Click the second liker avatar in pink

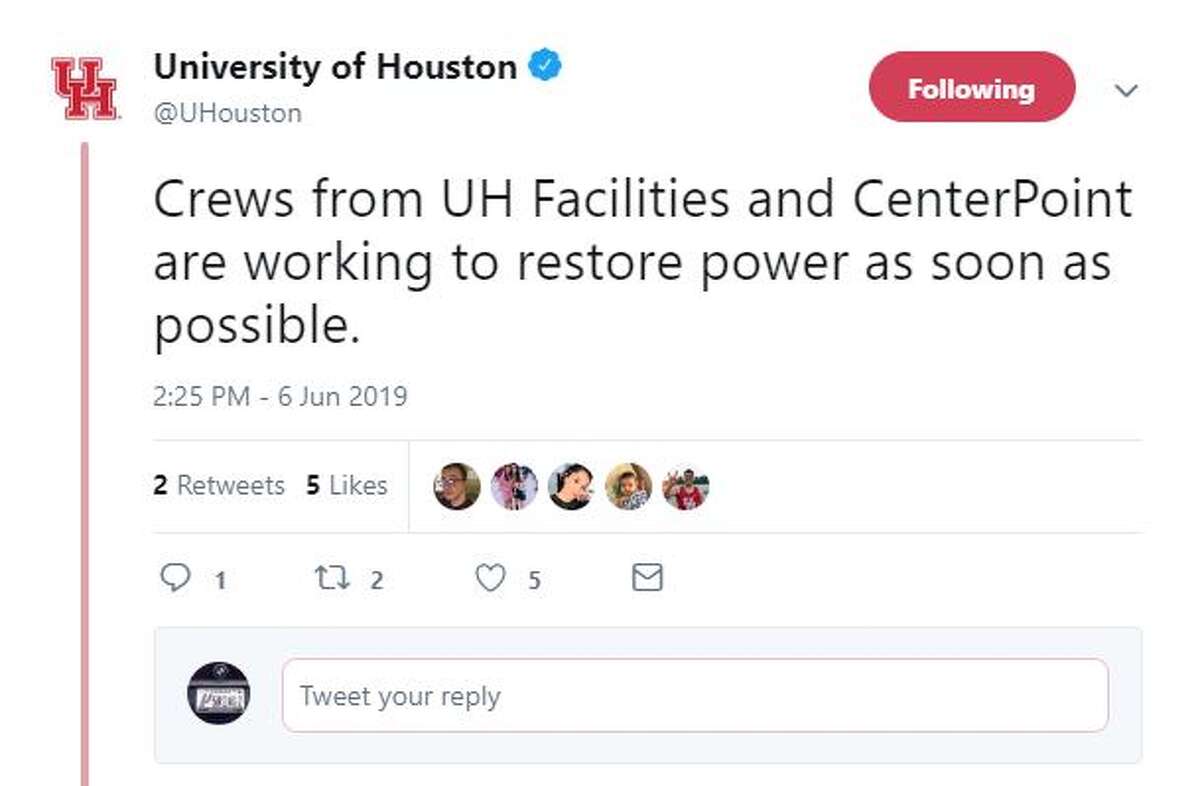[514, 487]
